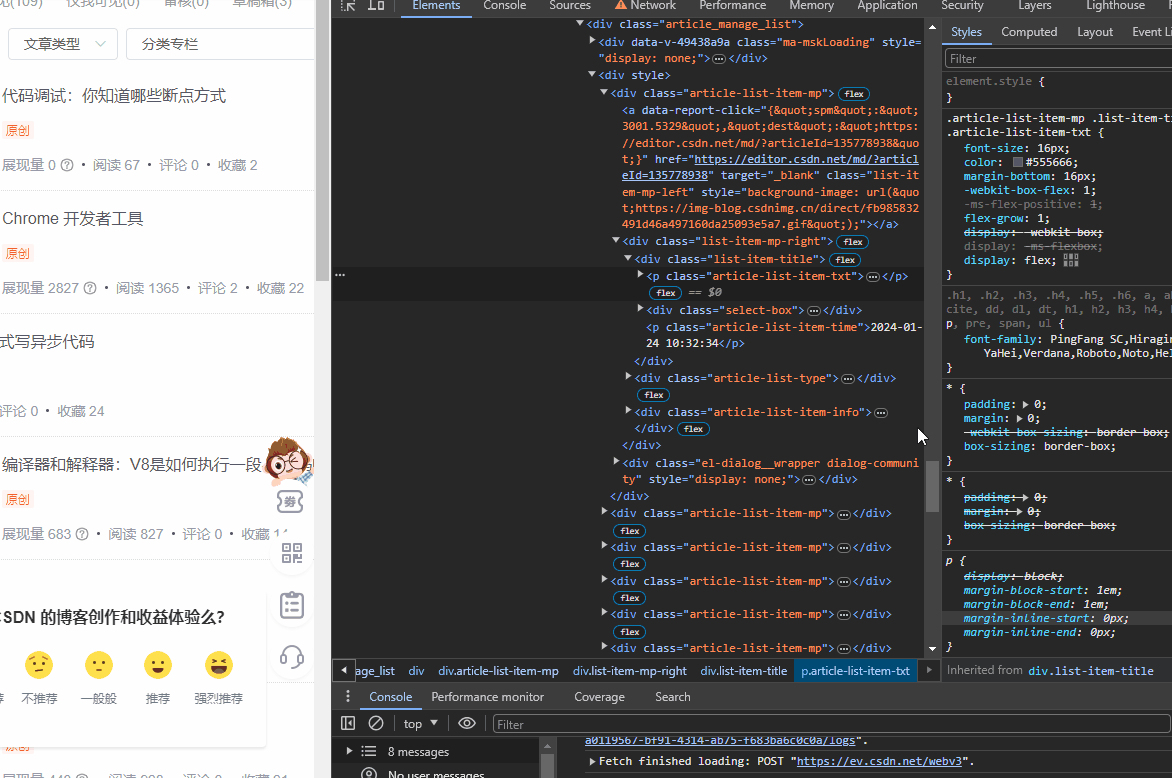The image size is (1172, 778).
Task: Clear the console with the ban icon
Action: point(376,723)
